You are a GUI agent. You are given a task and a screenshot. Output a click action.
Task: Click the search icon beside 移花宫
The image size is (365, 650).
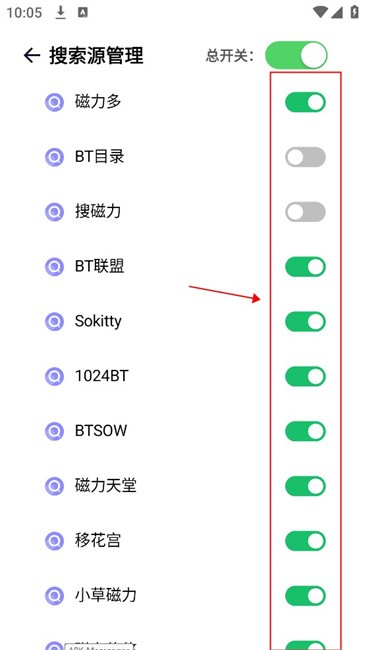[54, 541]
